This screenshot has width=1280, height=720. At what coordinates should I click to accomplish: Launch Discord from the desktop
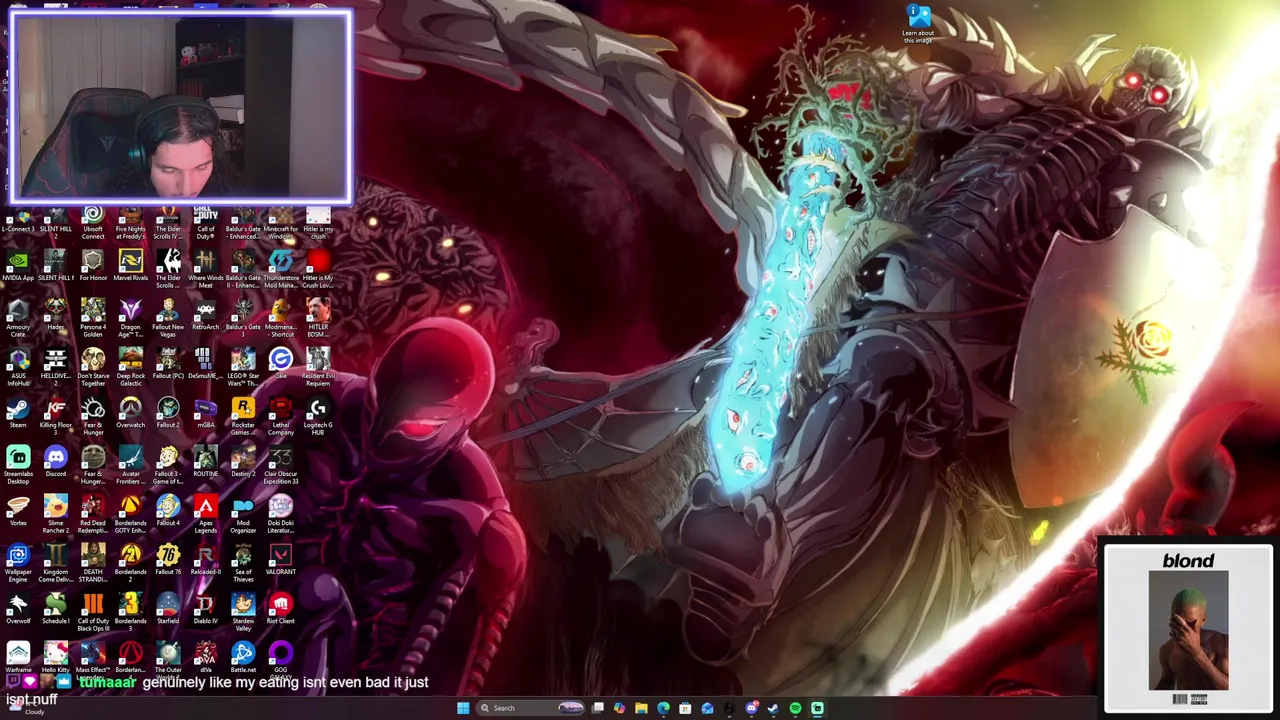click(55, 463)
